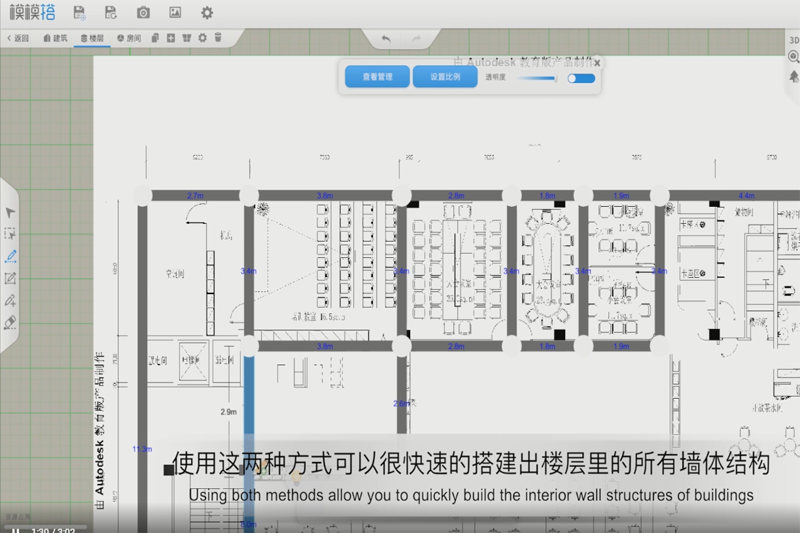The height and width of the screenshot is (533, 800).
Task: Click the undo arrow
Action: 386,38
